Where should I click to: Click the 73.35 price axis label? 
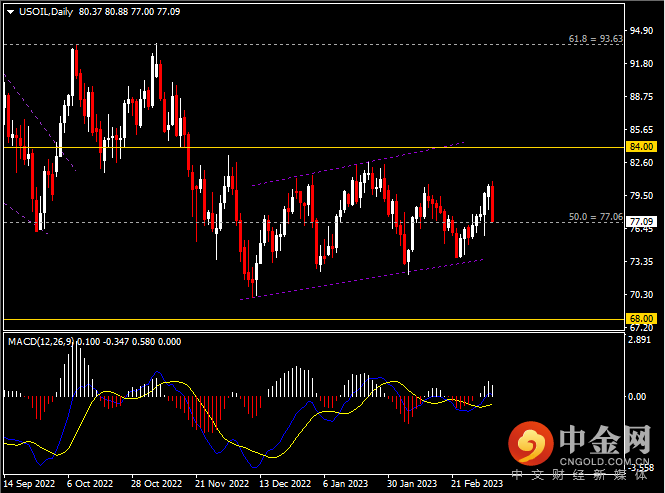tap(641, 262)
